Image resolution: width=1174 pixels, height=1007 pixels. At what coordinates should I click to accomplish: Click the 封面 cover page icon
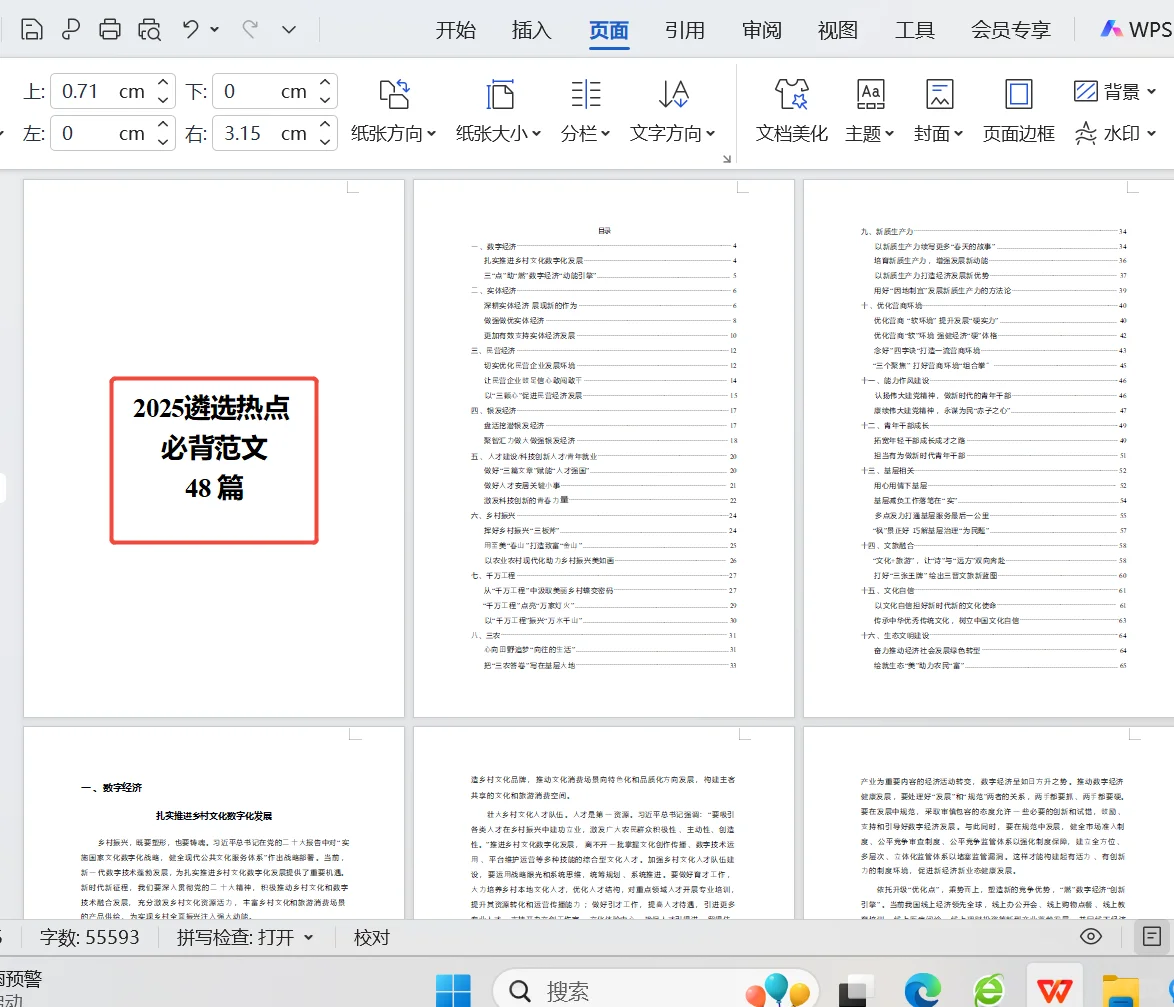940,94
